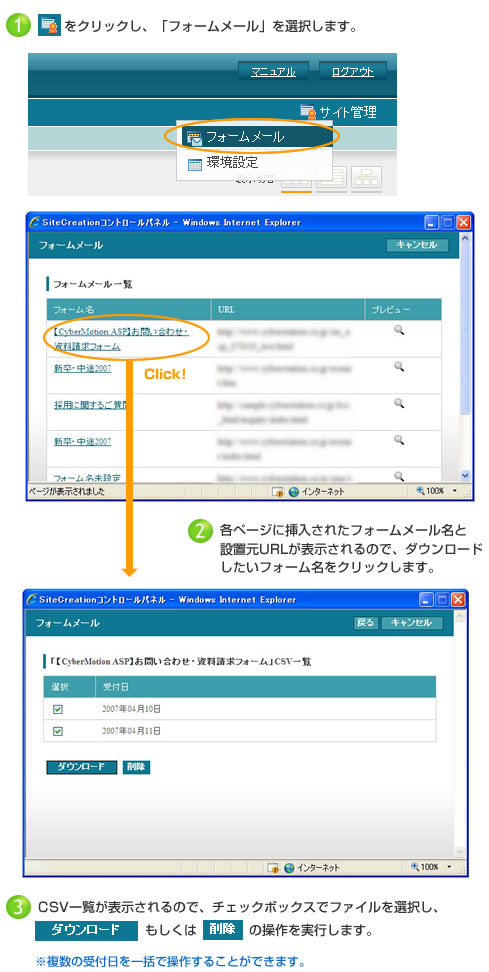
Task: Click preview magnifier for first 新卒・中途2007 row
Action: pos(399,367)
